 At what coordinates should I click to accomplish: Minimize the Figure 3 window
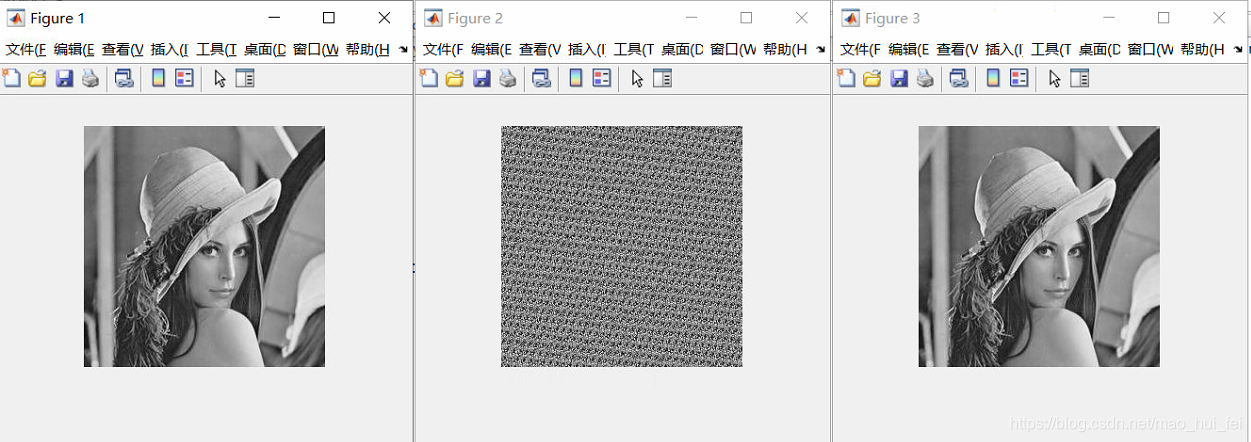pyautogui.click(x=1108, y=18)
